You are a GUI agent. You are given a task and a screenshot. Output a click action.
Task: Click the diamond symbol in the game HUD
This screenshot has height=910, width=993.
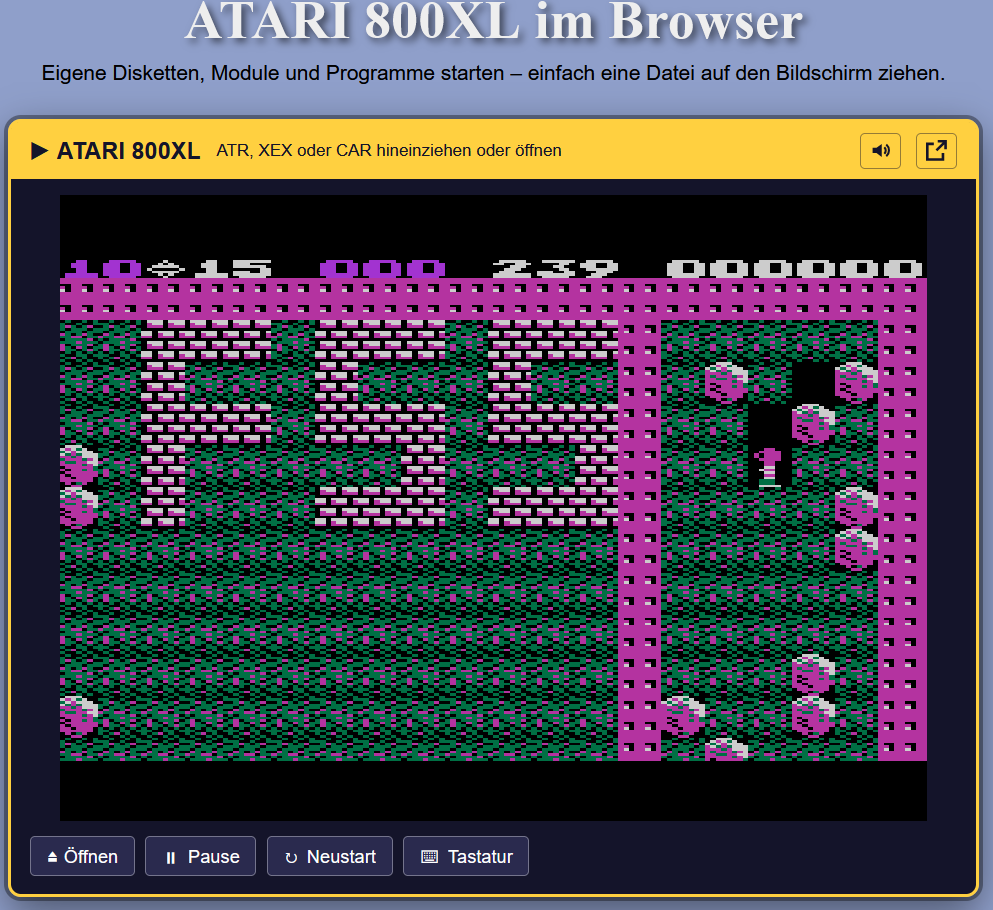coord(167,269)
